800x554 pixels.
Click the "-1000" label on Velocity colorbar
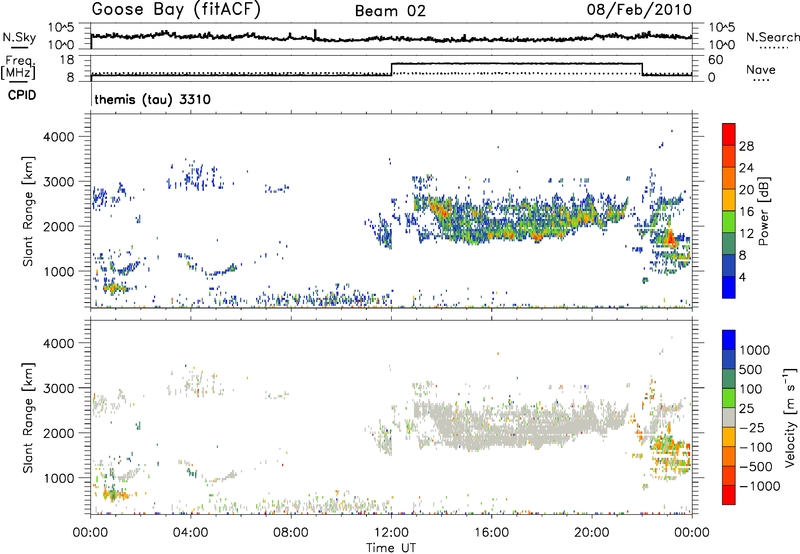point(760,486)
